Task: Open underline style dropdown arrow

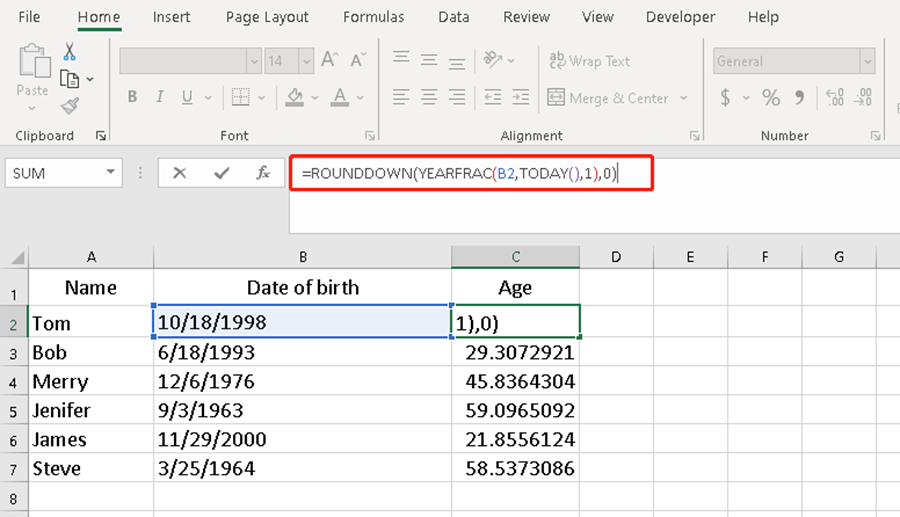Action: tap(208, 98)
